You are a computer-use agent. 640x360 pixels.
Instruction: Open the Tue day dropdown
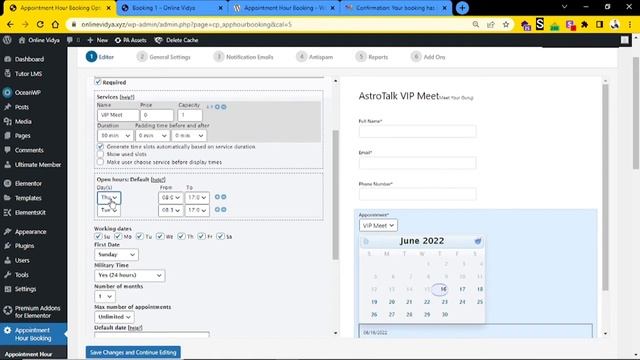pyautogui.click(x=109, y=210)
